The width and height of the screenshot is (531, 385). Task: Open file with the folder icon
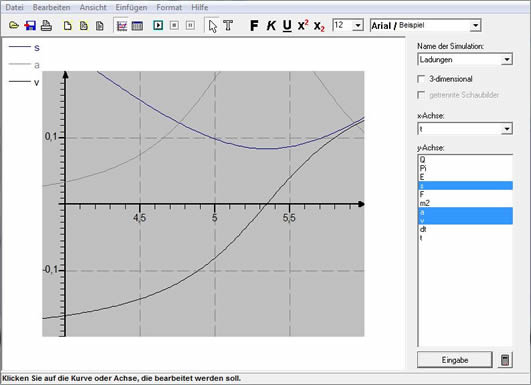(x=14, y=25)
